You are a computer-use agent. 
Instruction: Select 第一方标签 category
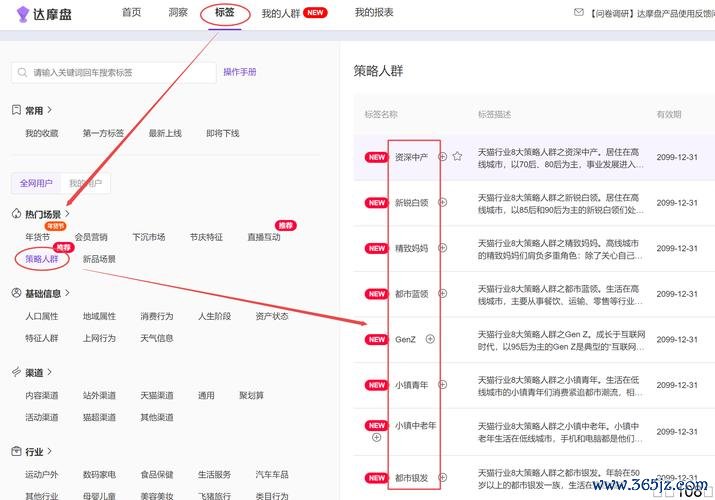coord(104,133)
